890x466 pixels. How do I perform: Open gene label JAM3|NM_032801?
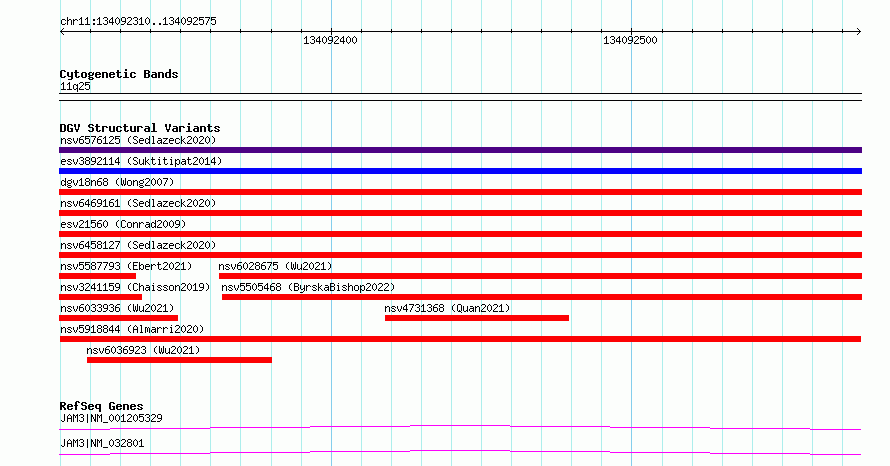(x=102, y=443)
